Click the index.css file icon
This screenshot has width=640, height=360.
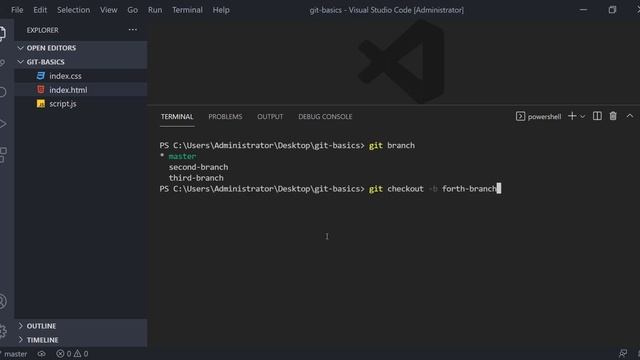[40, 76]
